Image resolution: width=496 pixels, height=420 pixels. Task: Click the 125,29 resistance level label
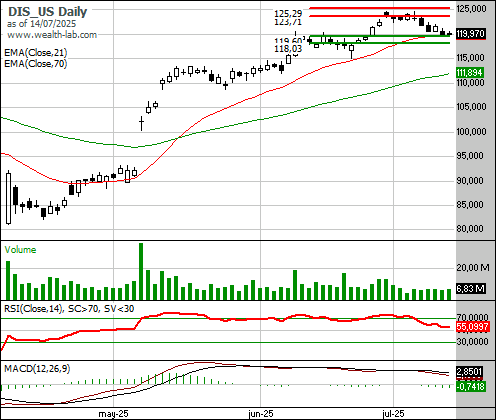(x=288, y=13)
